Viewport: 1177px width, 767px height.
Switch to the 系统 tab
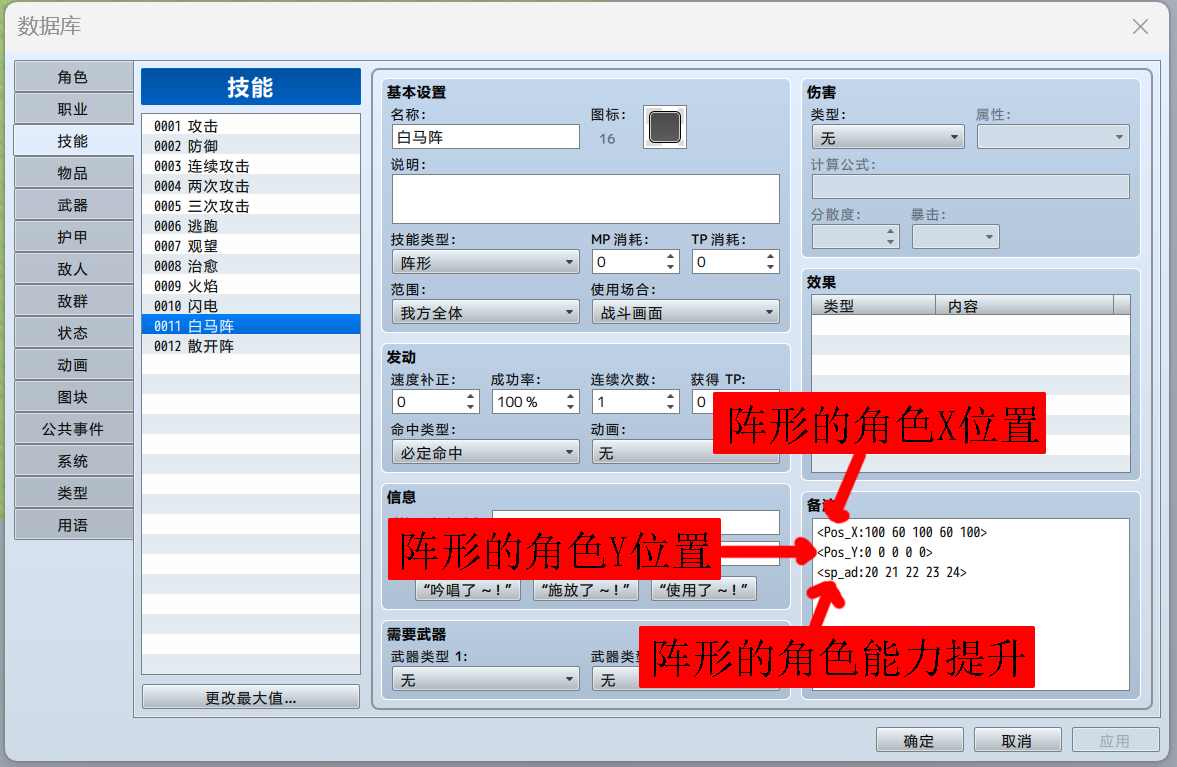point(74,461)
